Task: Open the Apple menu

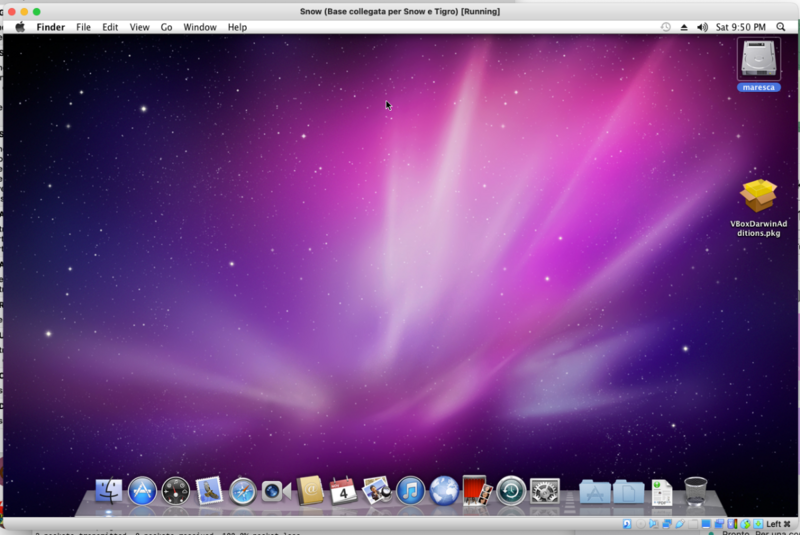Action: point(19,27)
